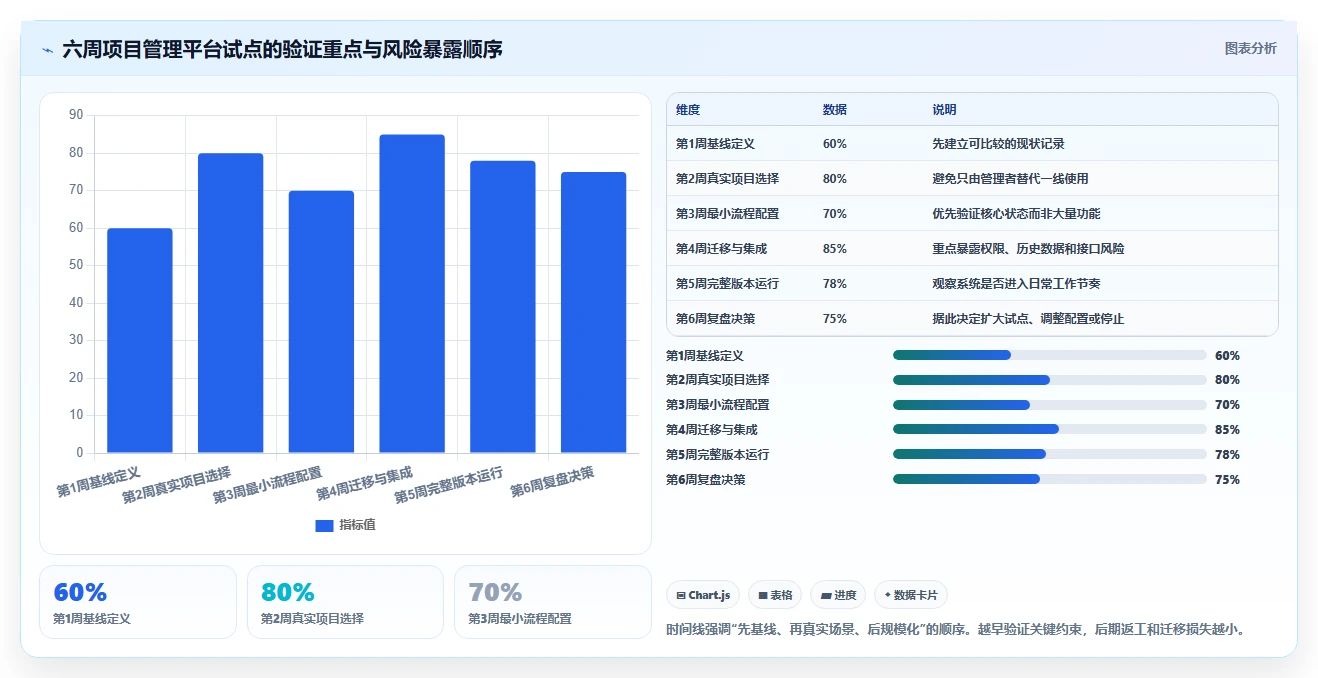
Task: Open the 80% 第2周真实项目选择 stat card
Action: click(x=345, y=602)
